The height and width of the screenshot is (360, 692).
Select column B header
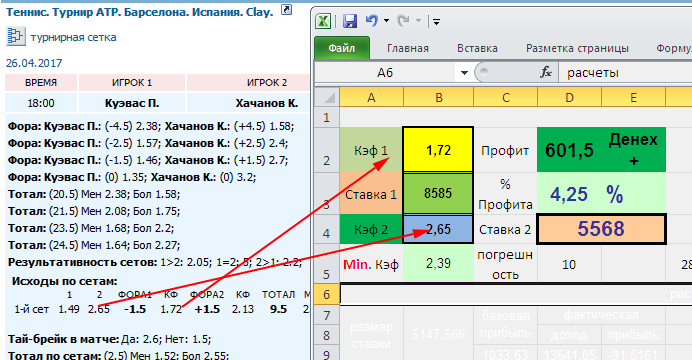coord(438,97)
